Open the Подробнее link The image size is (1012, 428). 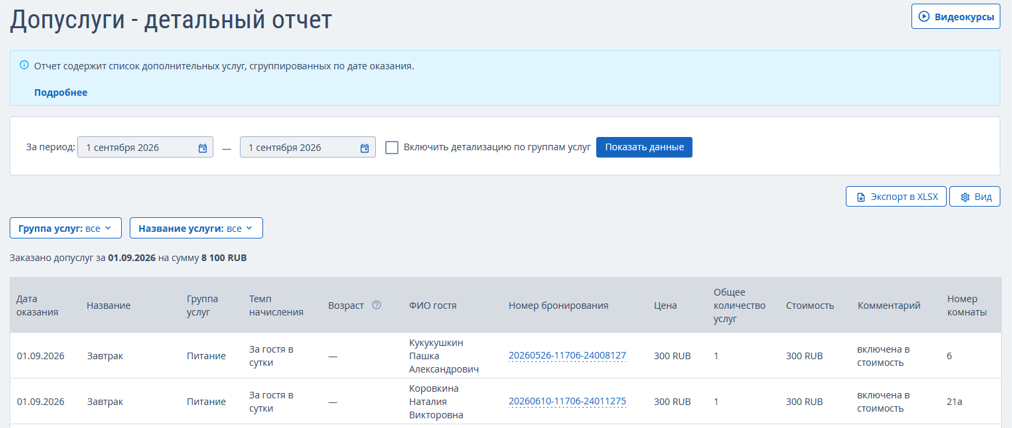(x=61, y=92)
